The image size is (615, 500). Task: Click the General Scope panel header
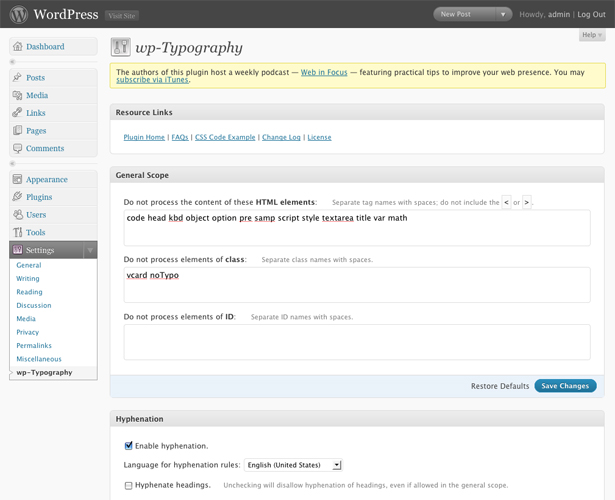(357, 175)
